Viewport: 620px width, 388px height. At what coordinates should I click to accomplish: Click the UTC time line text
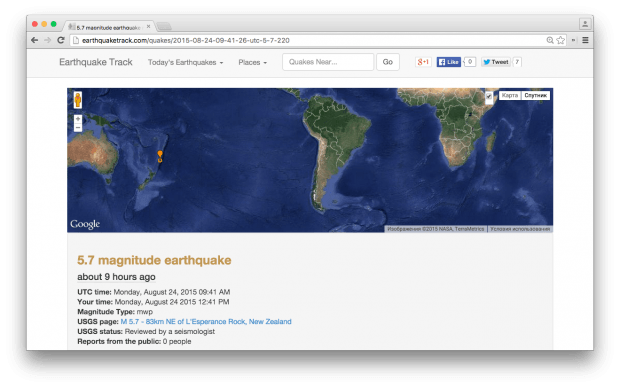[x=153, y=292]
